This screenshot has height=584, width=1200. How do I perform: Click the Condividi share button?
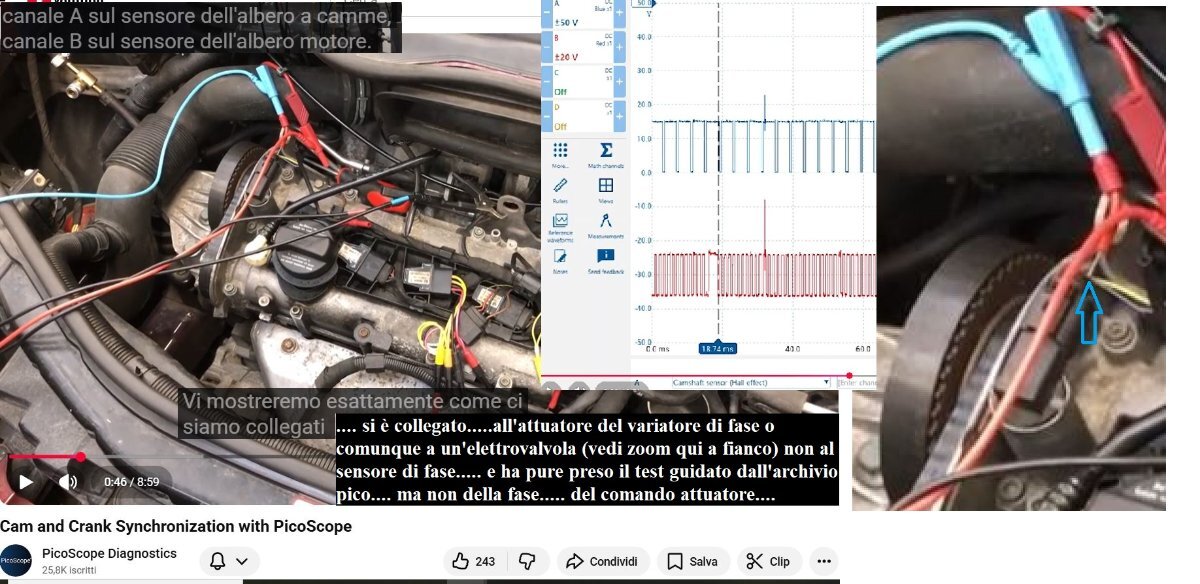tap(603, 561)
